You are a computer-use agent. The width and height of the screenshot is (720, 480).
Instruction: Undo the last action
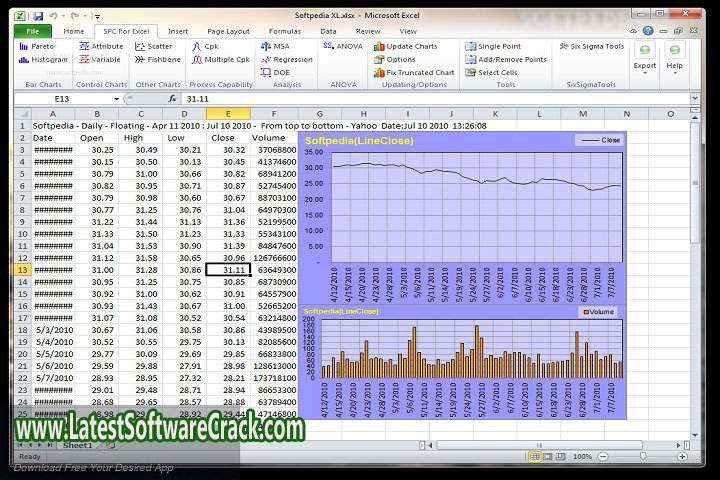tap(53, 16)
